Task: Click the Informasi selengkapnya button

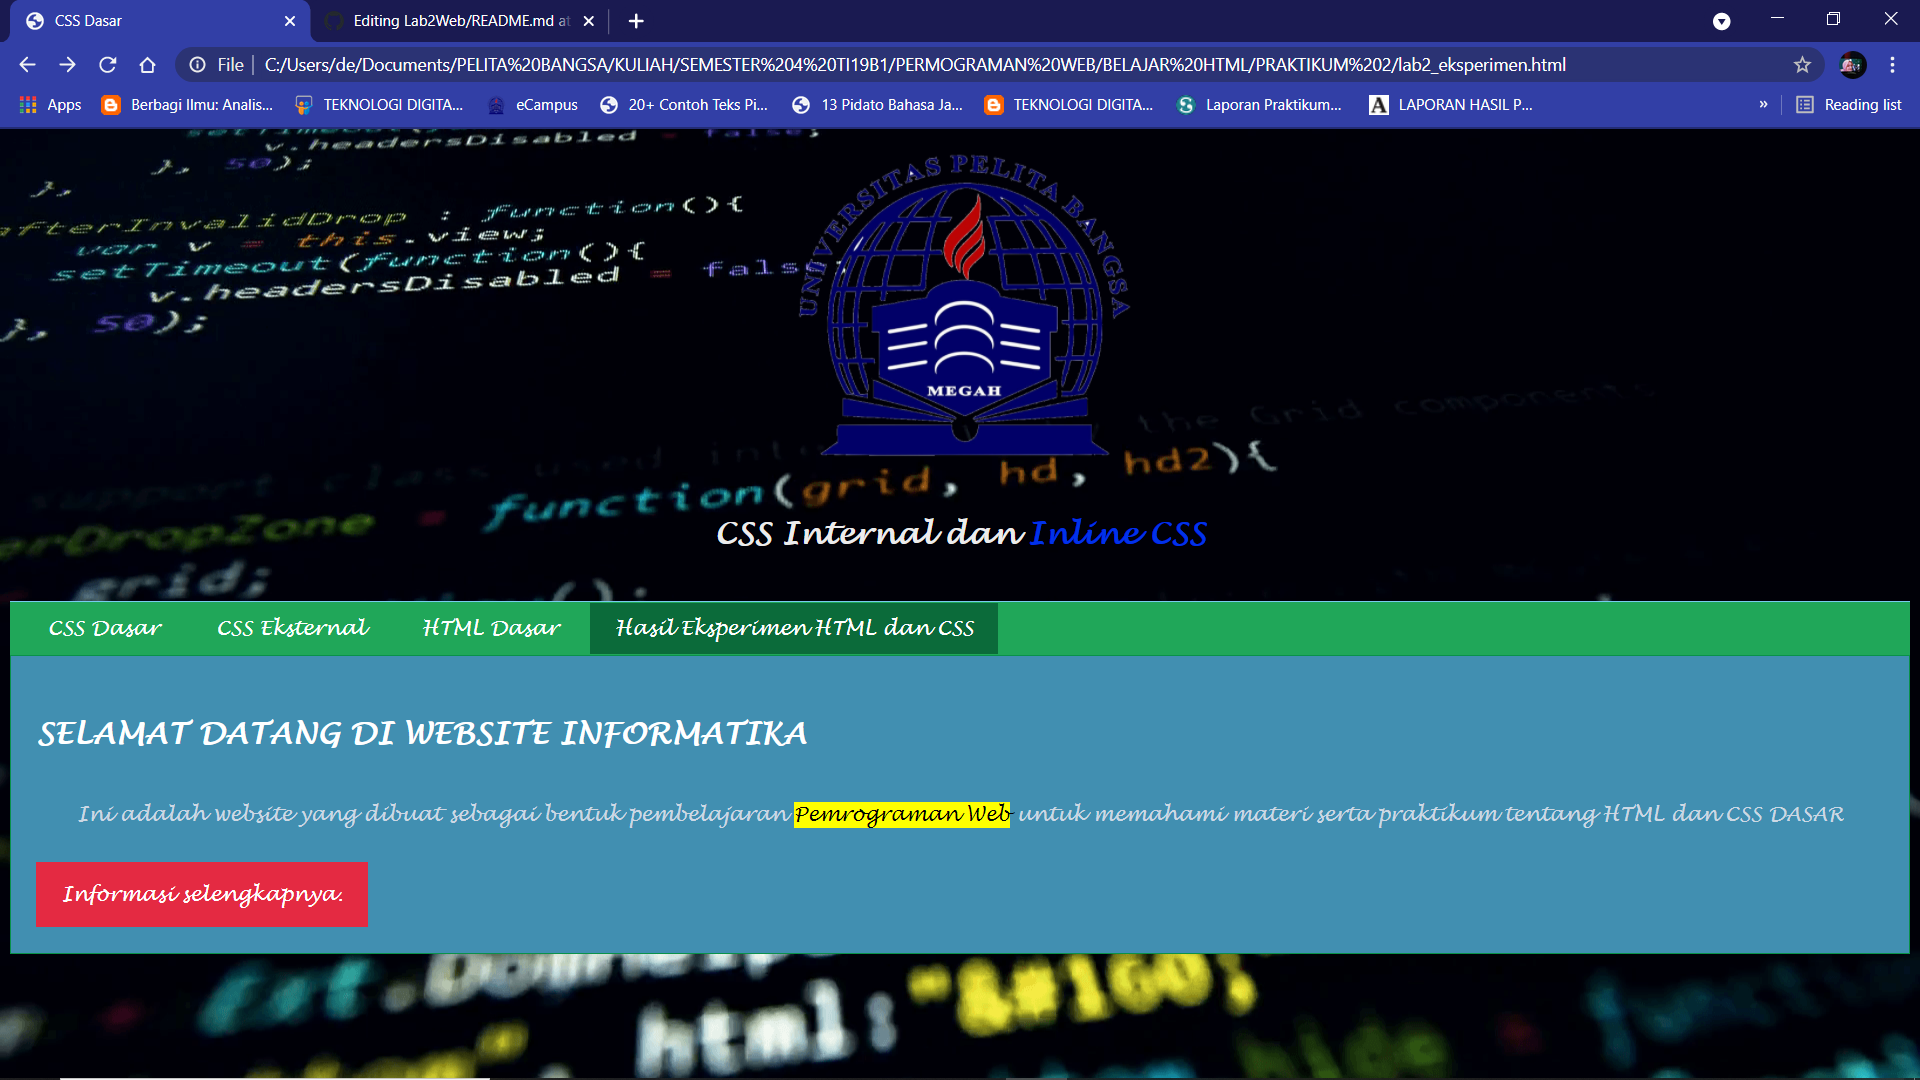Action: click(201, 894)
